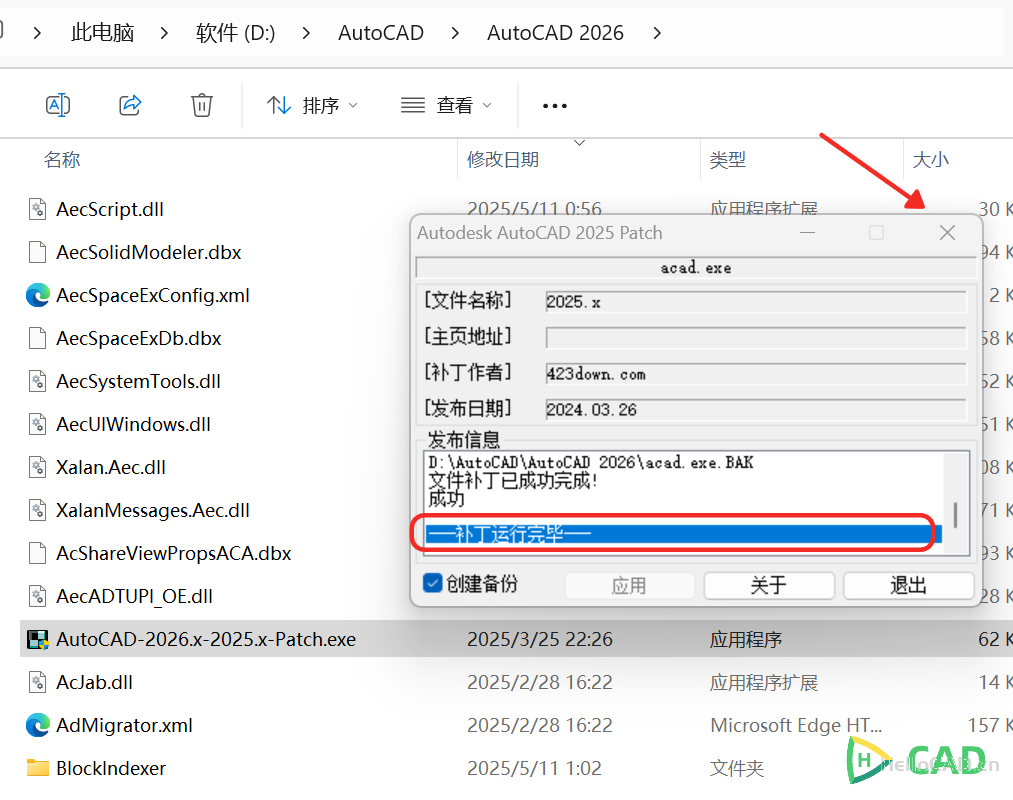The height and width of the screenshot is (800, 1013).
Task: Click the XalanMessages.Aec.dll file icon
Action: click(x=37, y=511)
